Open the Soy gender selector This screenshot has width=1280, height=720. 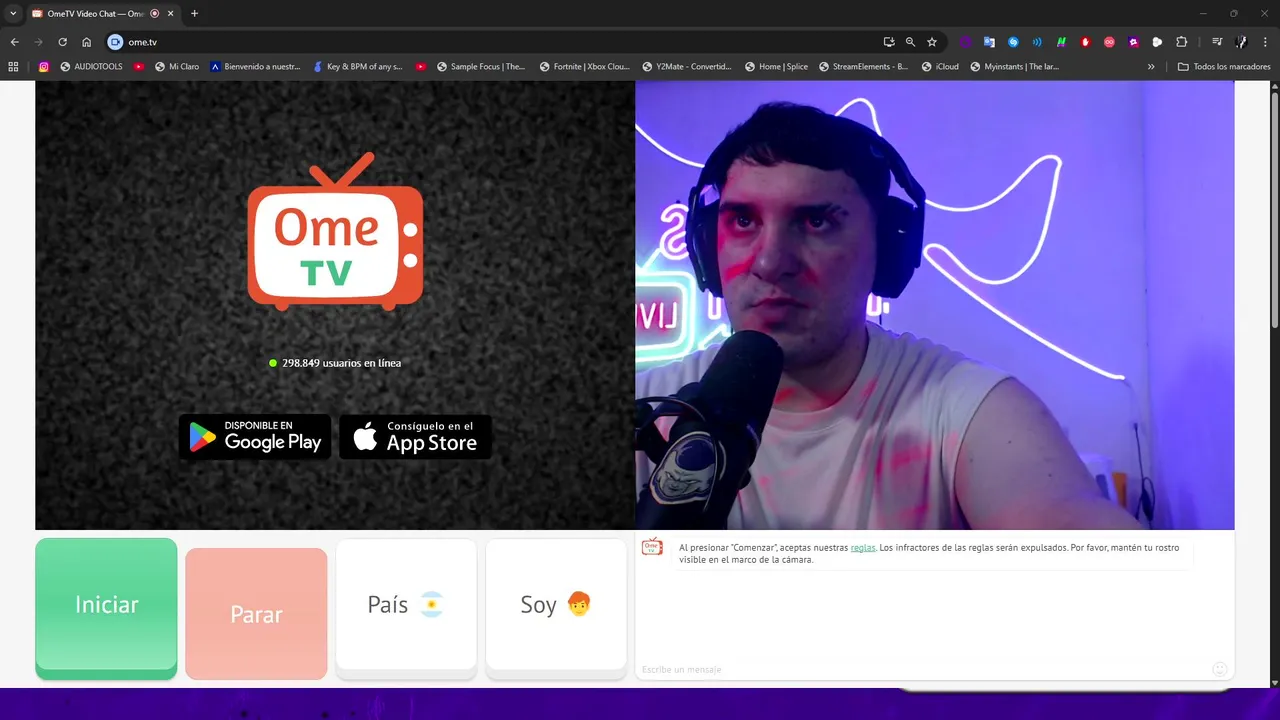[x=556, y=608]
